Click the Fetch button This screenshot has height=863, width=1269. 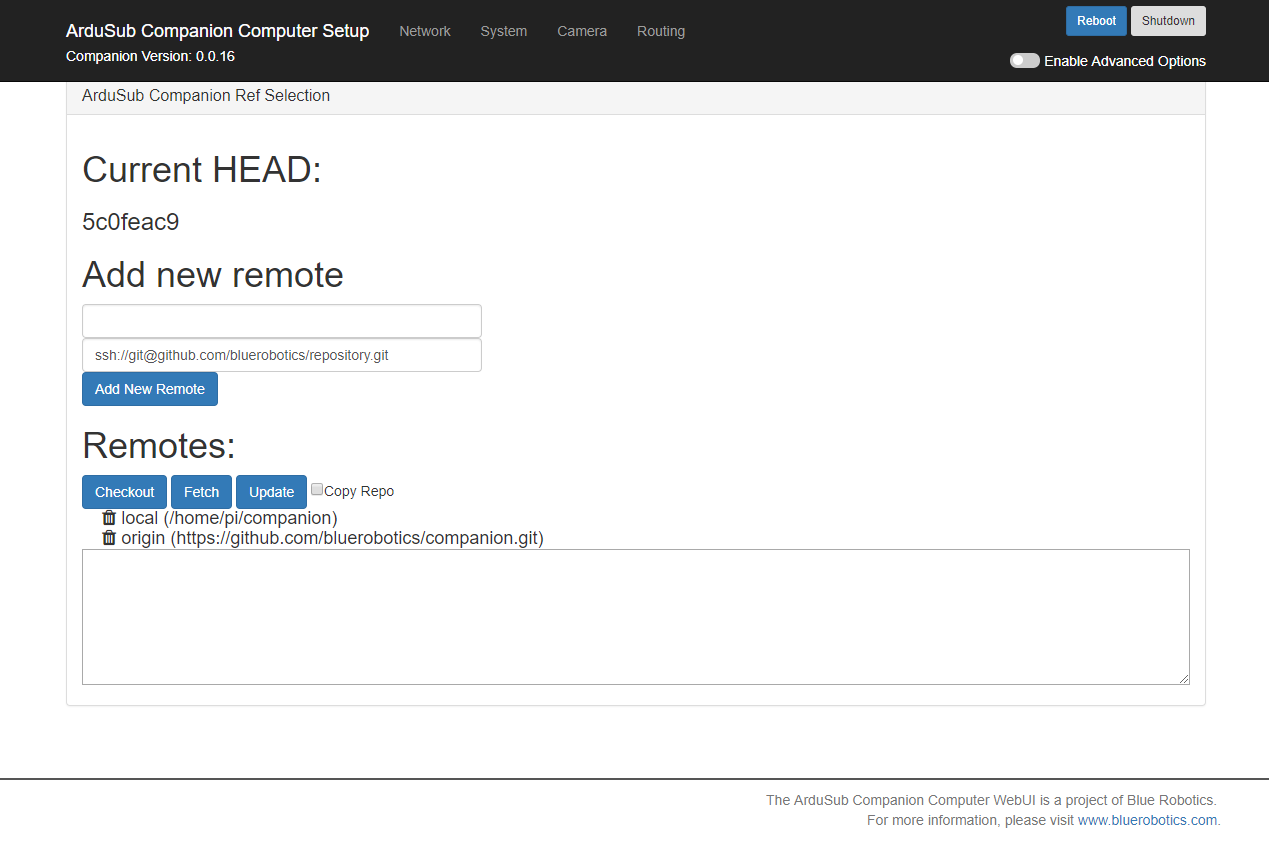[x=201, y=492]
